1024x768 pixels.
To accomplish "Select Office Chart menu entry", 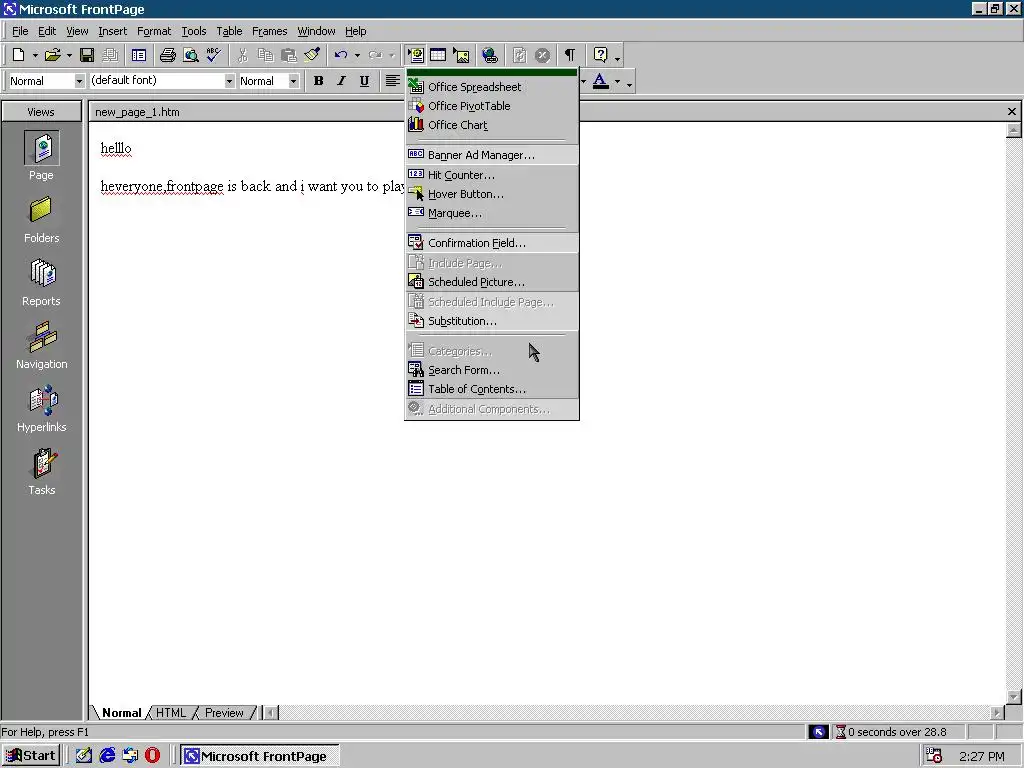I will tap(492, 125).
